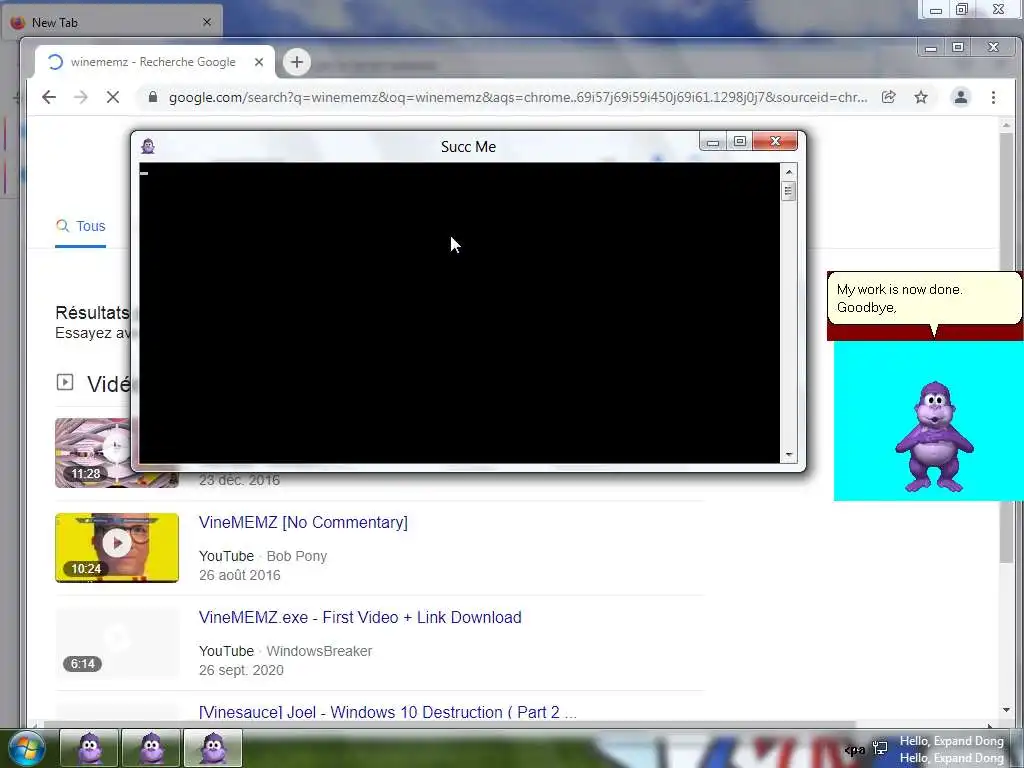Click inside the black Succ Me console
The width and height of the screenshot is (1024, 768).
click(459, 313)
